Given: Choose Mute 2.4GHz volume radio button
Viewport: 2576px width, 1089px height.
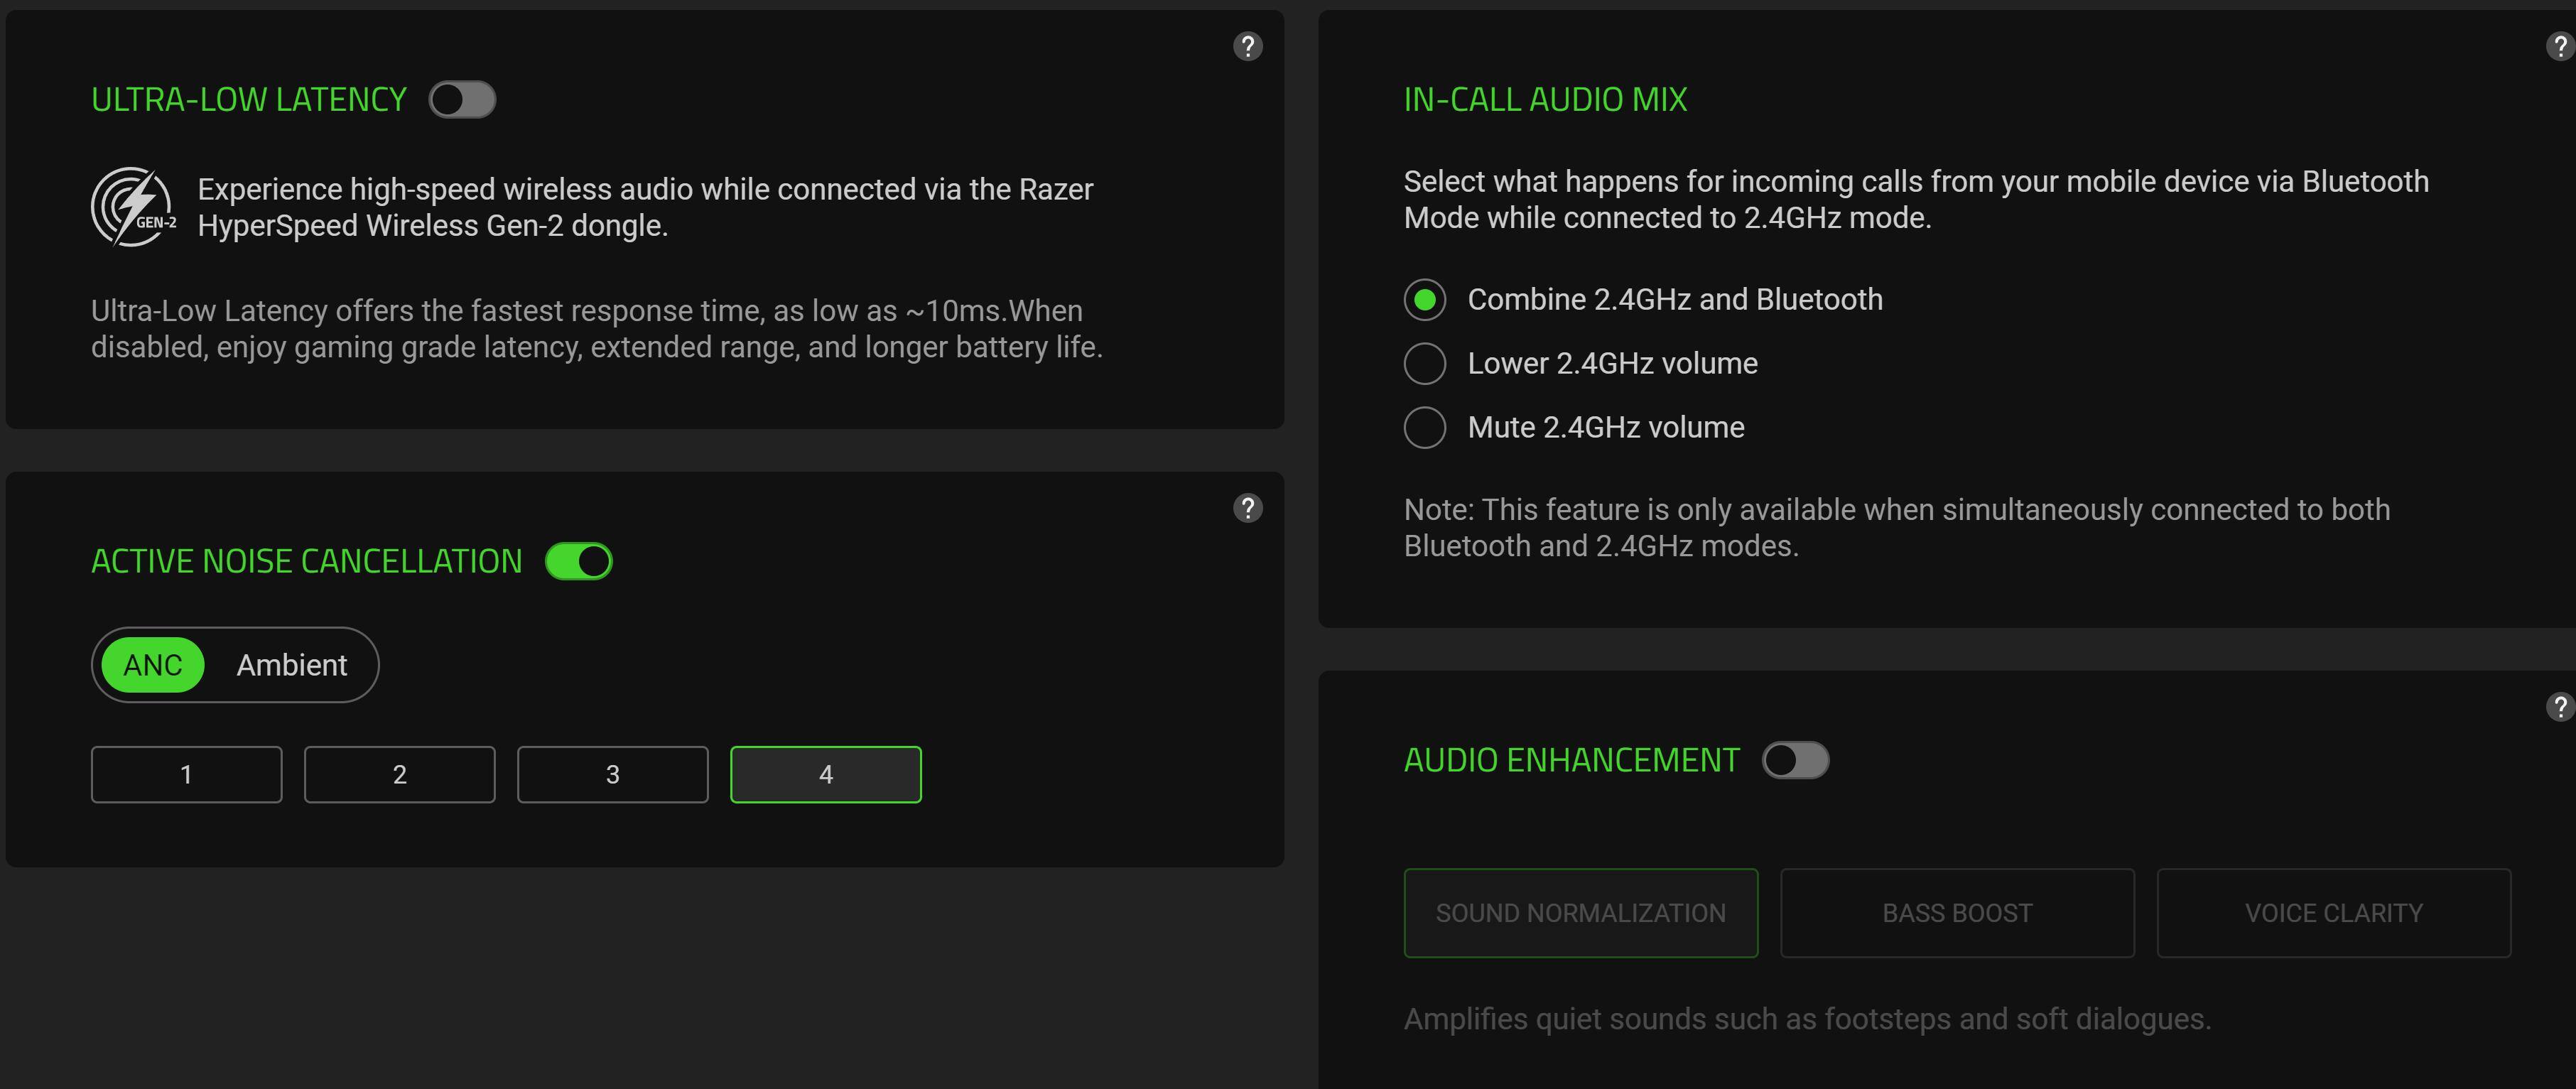Looking at the screenshot, I should click(x=1425, y=428).
